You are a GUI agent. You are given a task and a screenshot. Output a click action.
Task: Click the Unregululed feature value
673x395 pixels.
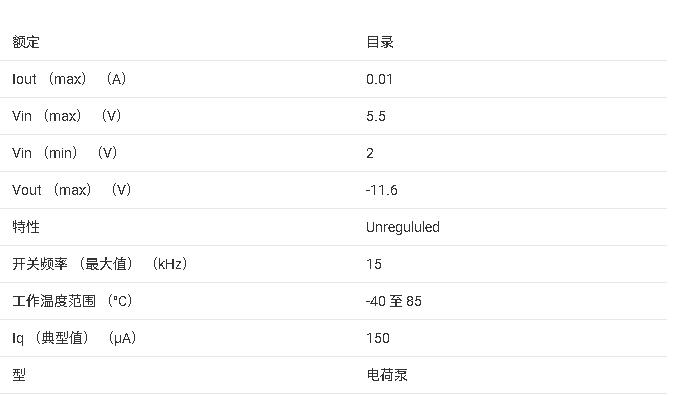point(403,227)
